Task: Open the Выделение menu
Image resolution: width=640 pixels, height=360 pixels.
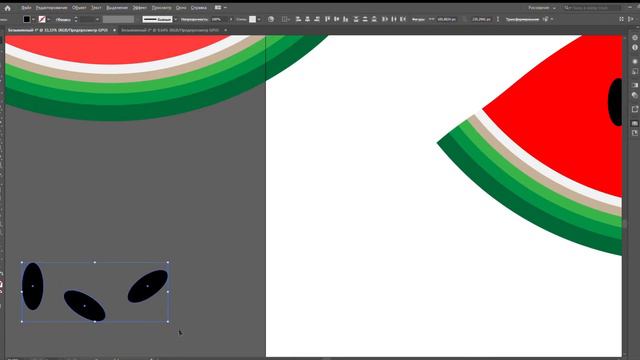Action: [x=117, y=7]
